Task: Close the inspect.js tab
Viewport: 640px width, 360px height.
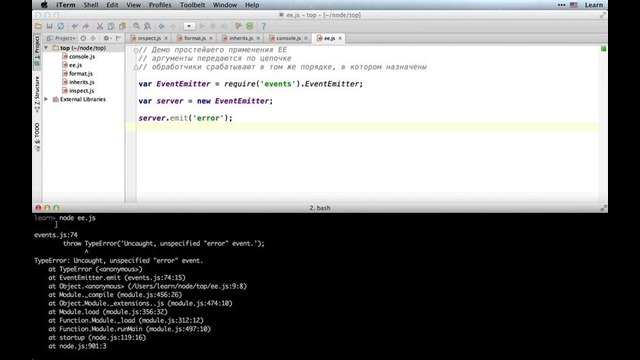Action: pyautogui.click(x=166, y=38)
